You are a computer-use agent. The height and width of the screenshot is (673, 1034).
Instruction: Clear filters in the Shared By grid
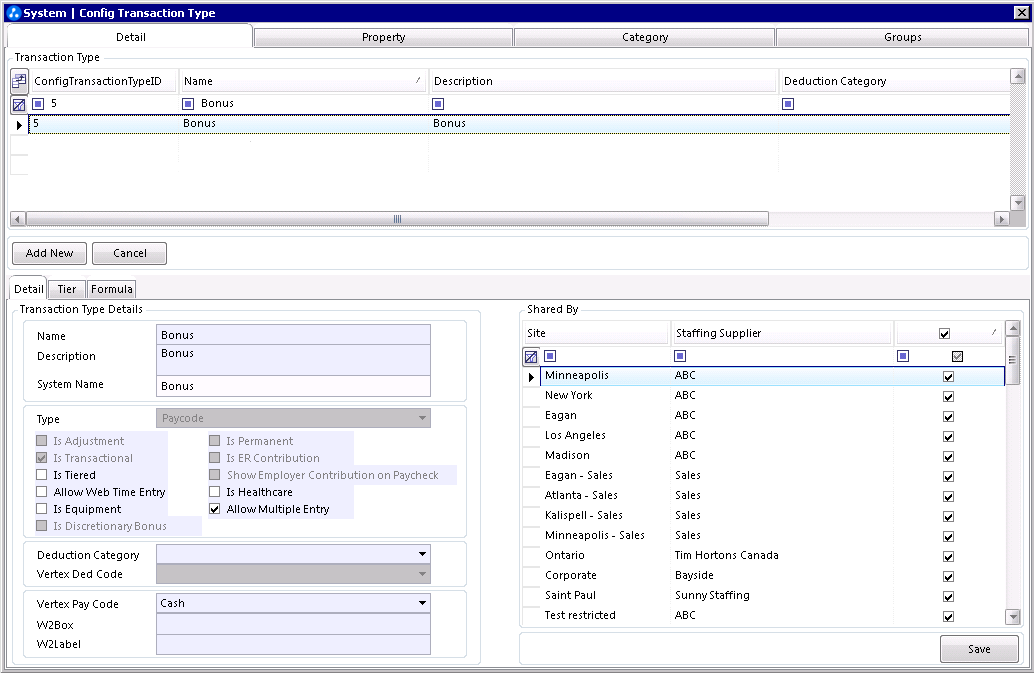pyautogui.click(x=531, y=357)
